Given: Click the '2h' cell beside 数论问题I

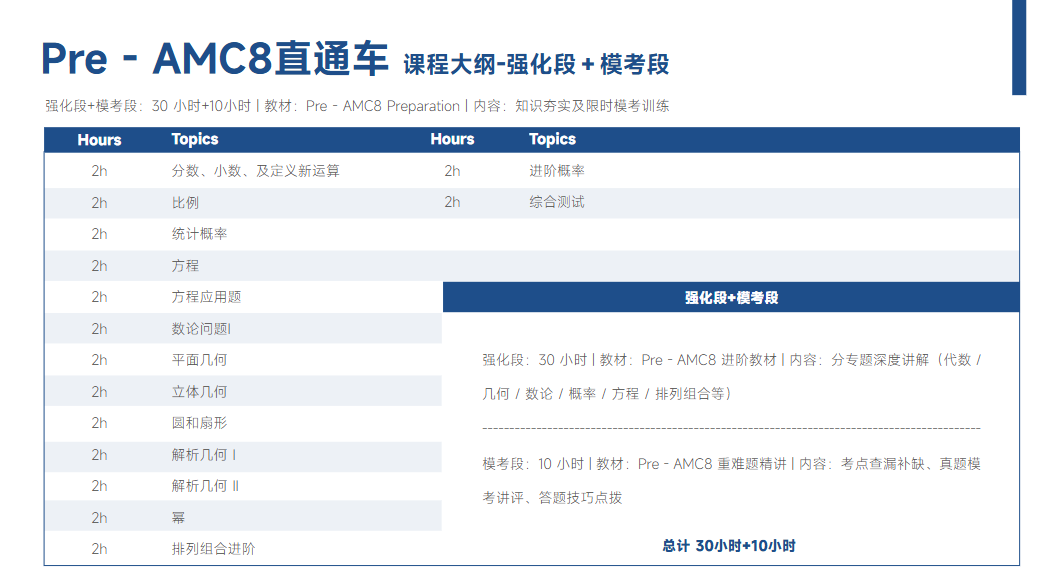Looking at the screenshot, I should coord(99,329).
